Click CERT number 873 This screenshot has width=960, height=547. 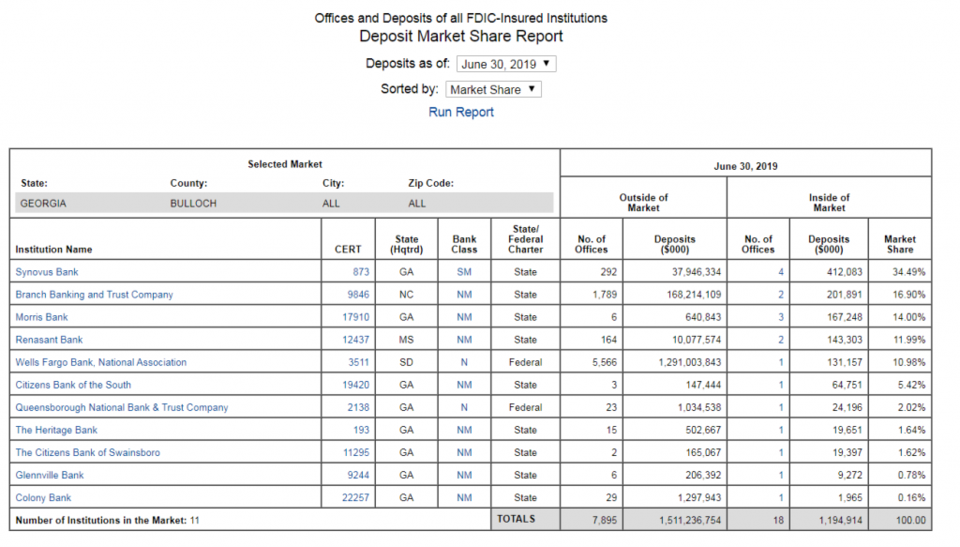pos(361,272)
